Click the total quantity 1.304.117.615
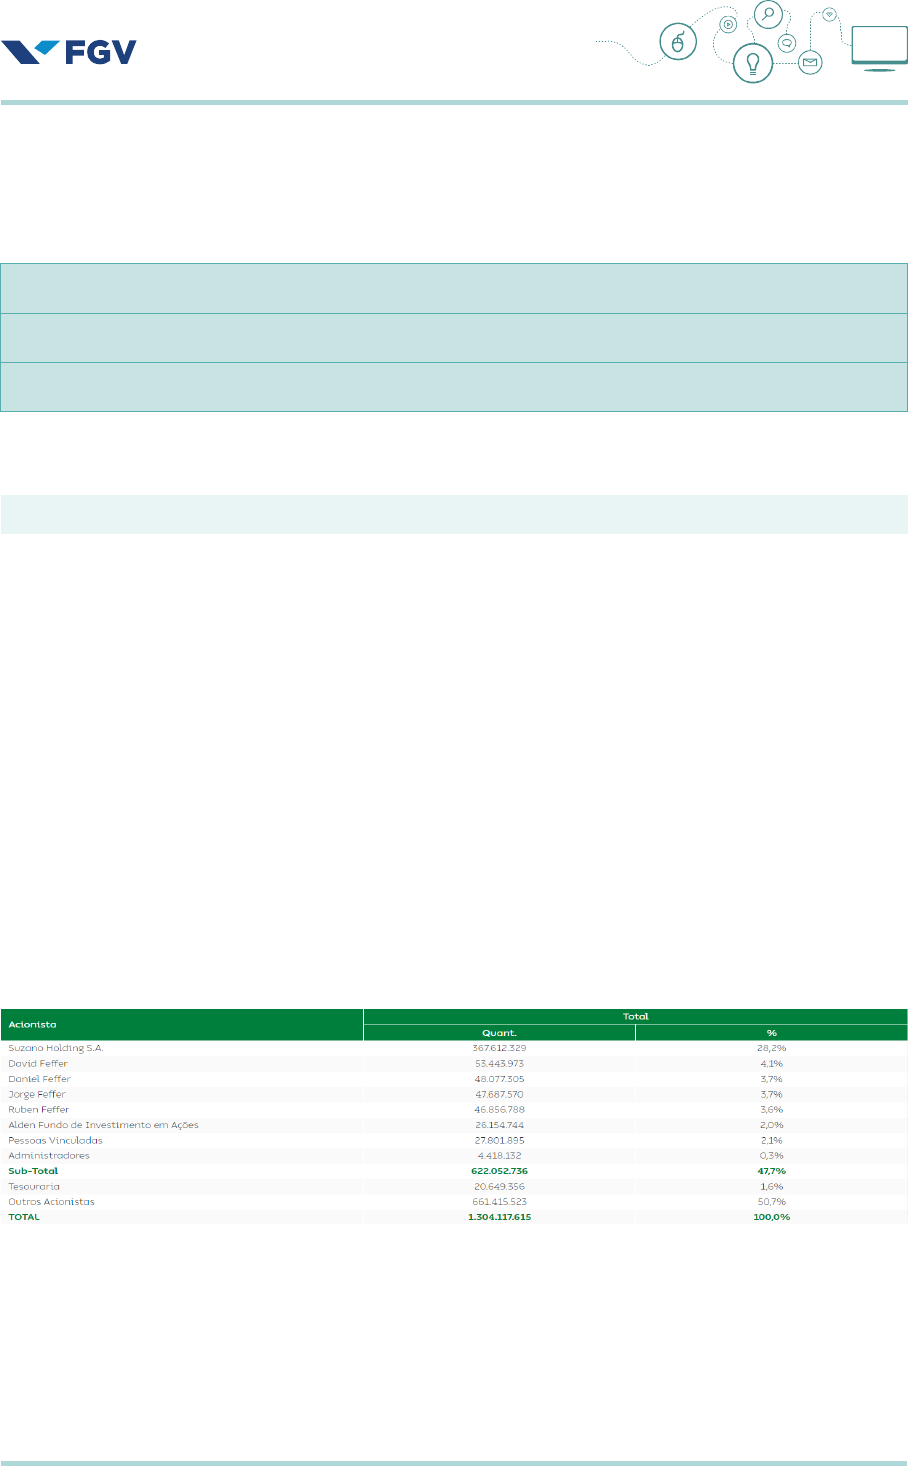 coord(499,1217)
